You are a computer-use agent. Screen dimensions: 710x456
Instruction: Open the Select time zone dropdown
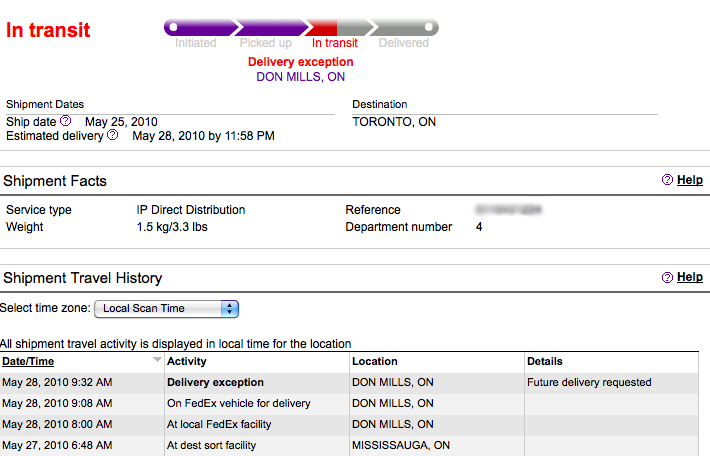(x=166, y=308)
